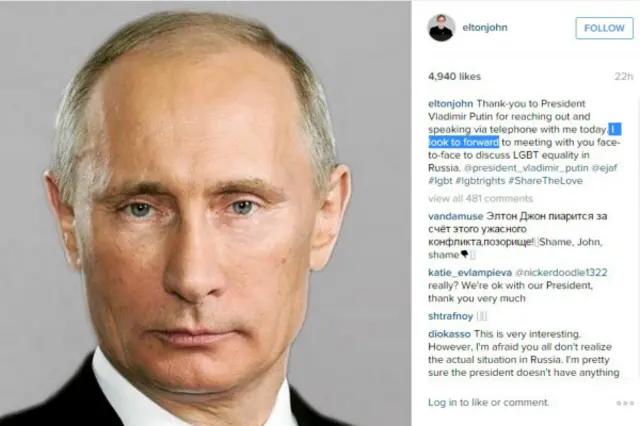Open the 4,940 likes list

454,76
